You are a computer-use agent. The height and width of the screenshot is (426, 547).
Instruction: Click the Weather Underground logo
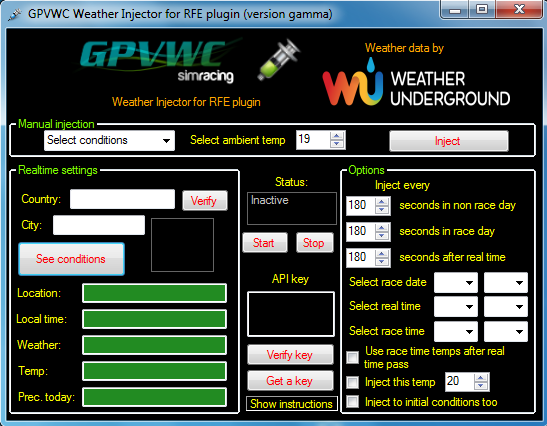[x=416, y=82]
